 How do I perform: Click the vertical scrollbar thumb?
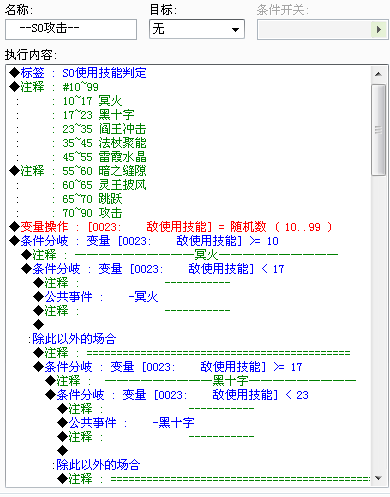pos(378,130)
